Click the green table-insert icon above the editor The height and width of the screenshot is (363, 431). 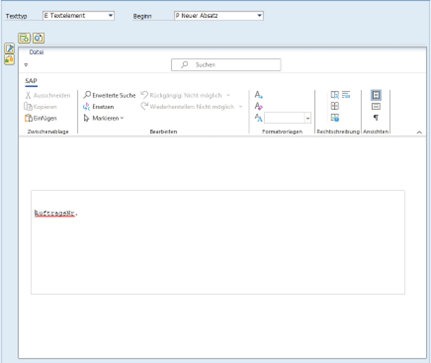tap(24, 38)
